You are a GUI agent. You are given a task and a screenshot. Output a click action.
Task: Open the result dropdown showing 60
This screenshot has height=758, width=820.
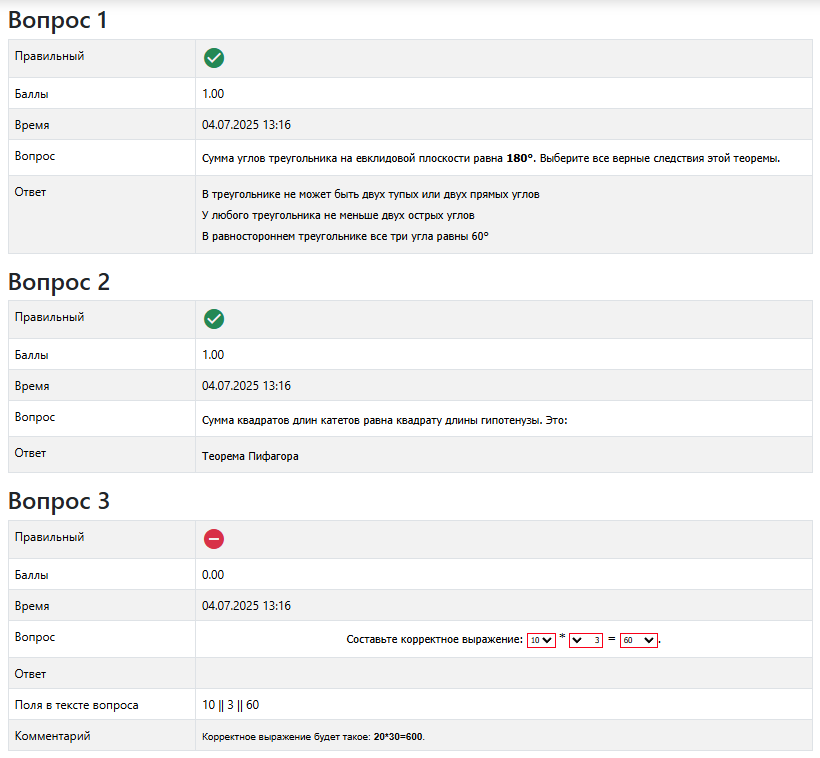pos(639,640)
